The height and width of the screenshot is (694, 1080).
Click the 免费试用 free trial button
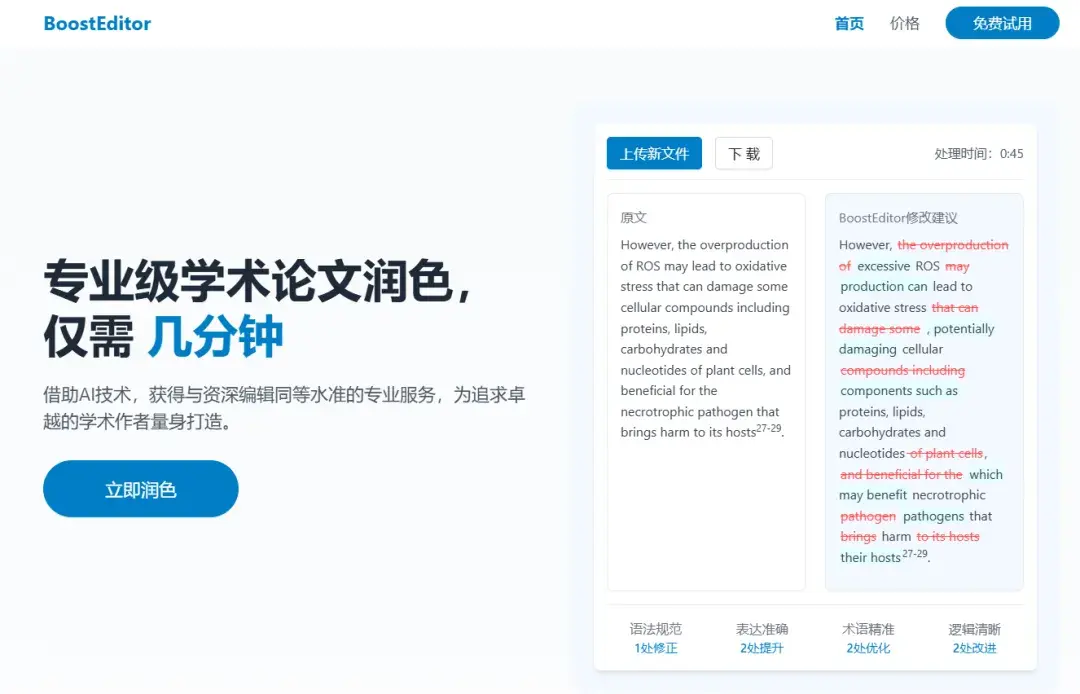pyautogui.click(x=1001, y=22)
